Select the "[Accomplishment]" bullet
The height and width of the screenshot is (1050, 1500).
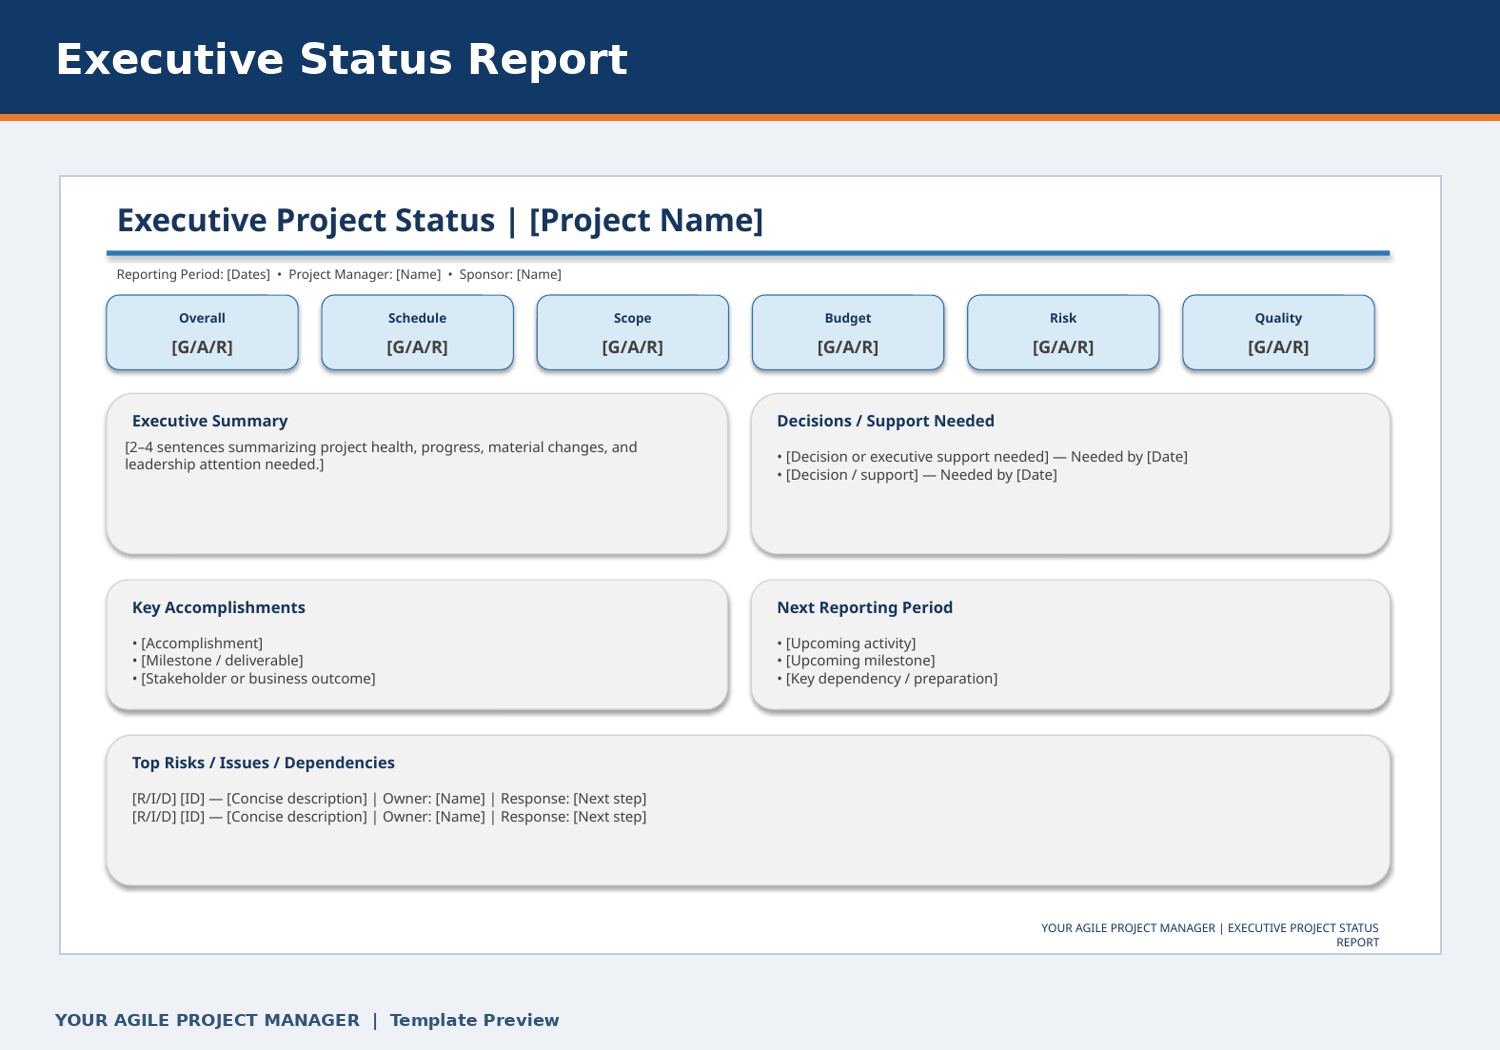click(197, 643)
